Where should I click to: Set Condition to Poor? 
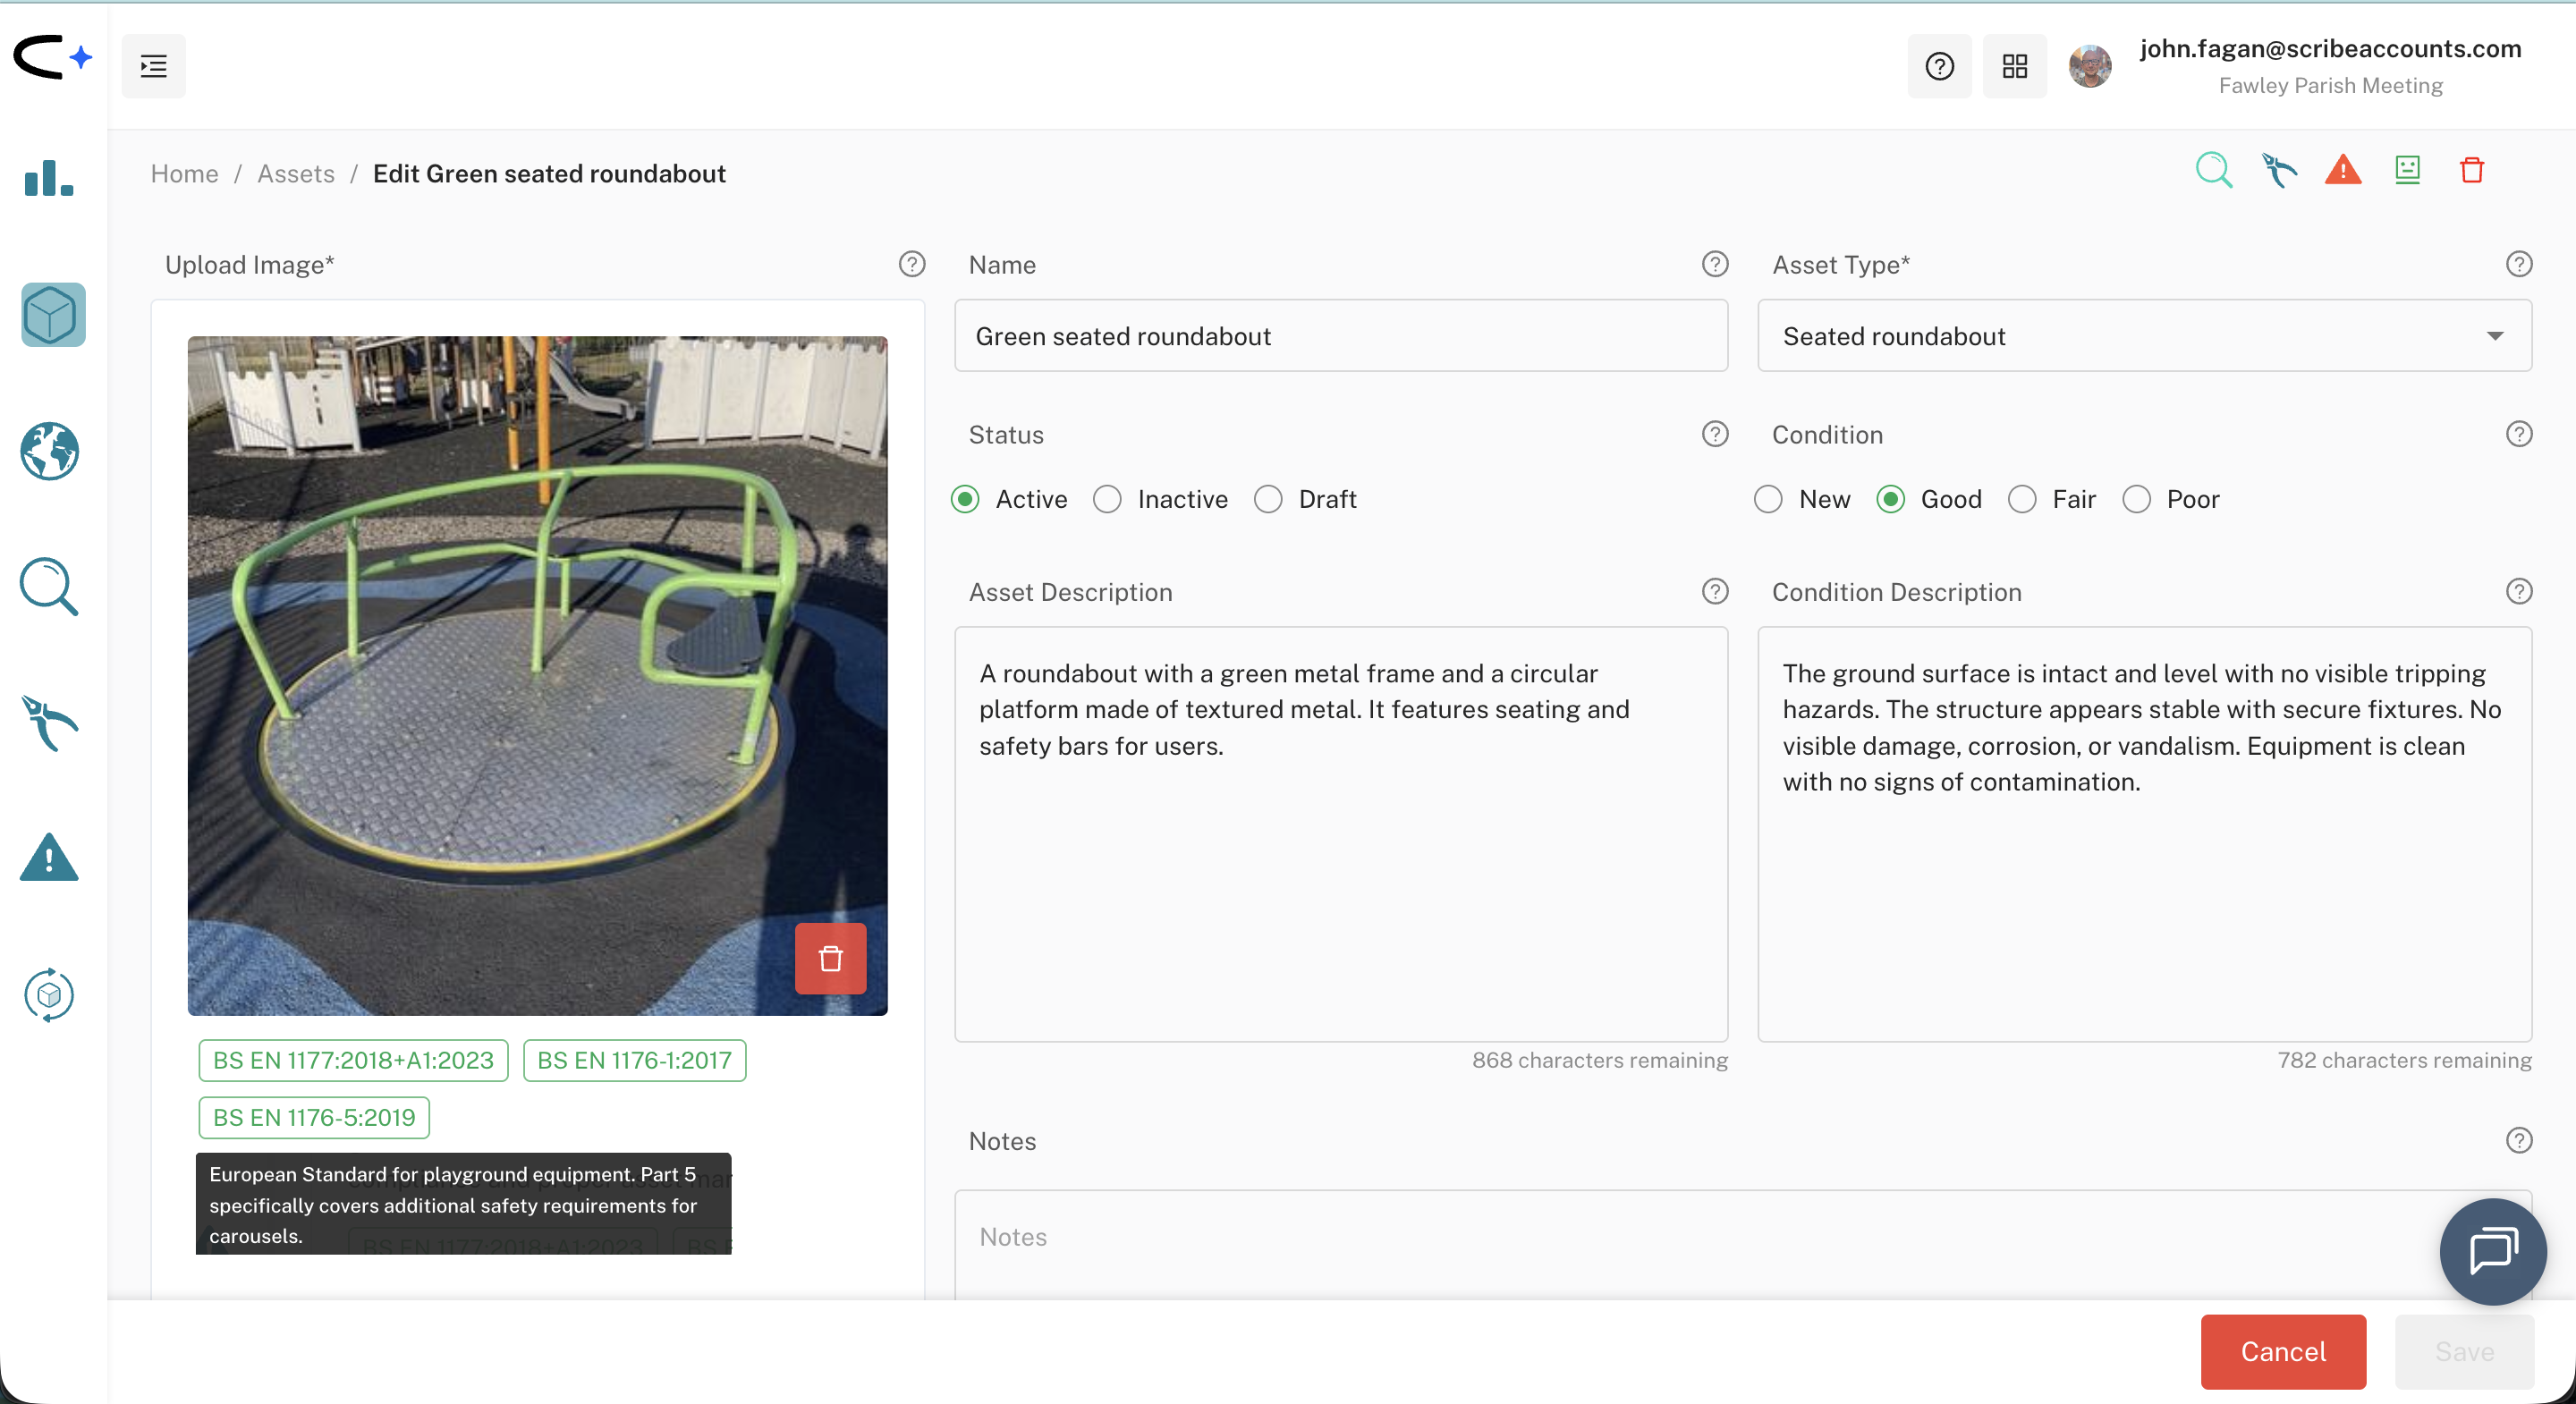tap(2136, 499)
